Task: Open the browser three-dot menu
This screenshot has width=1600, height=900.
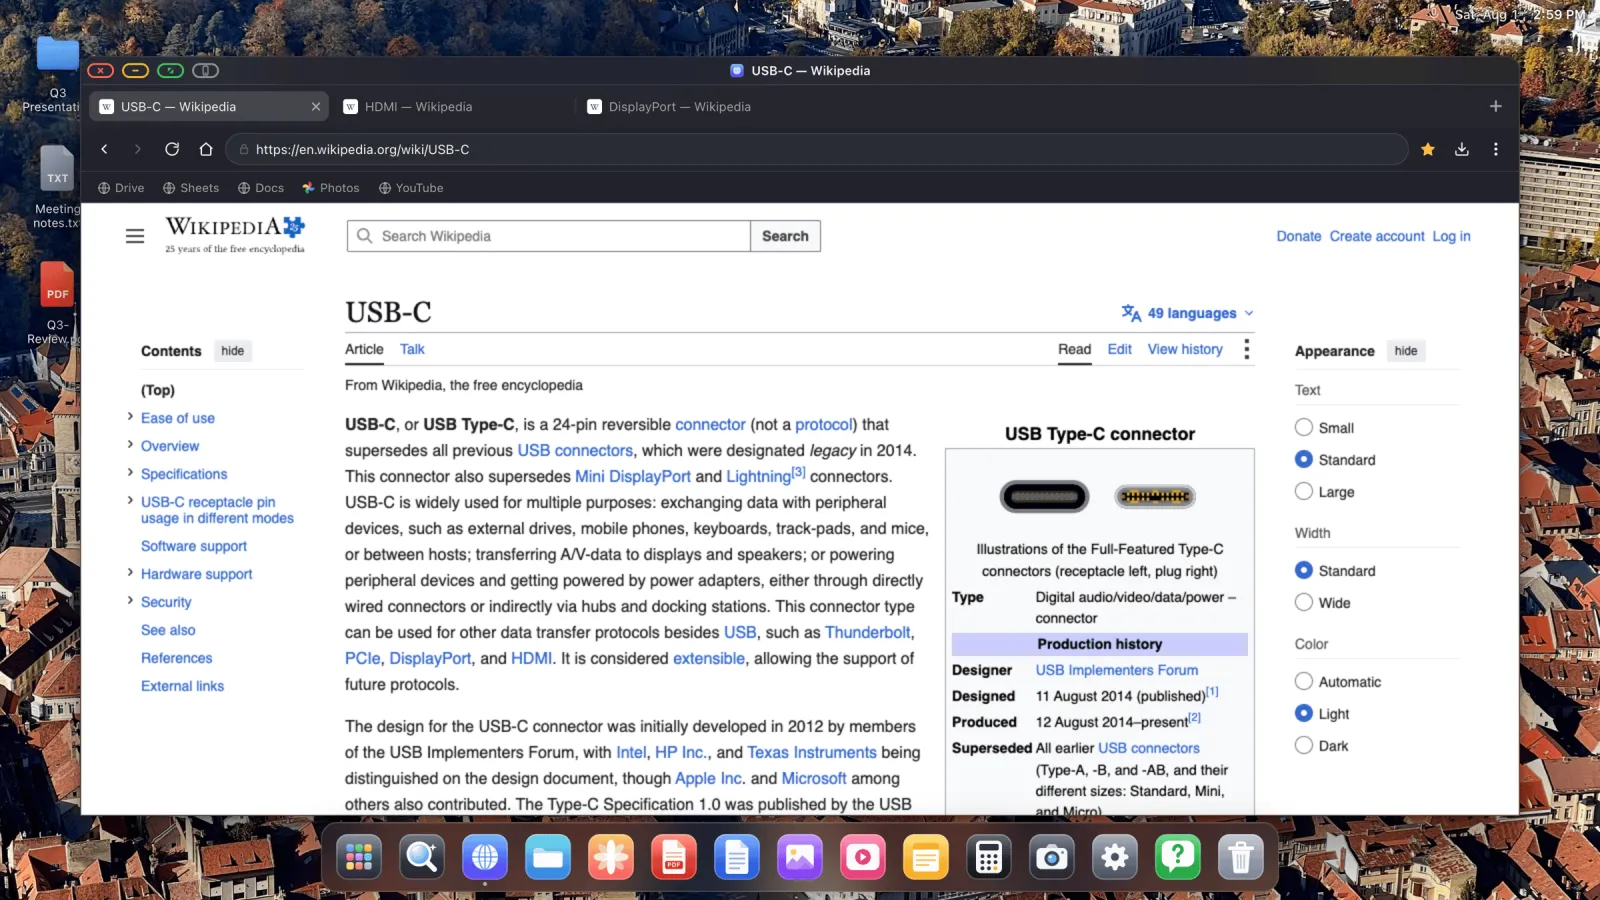Action: pyautogui.click(x=1496, y=149)
